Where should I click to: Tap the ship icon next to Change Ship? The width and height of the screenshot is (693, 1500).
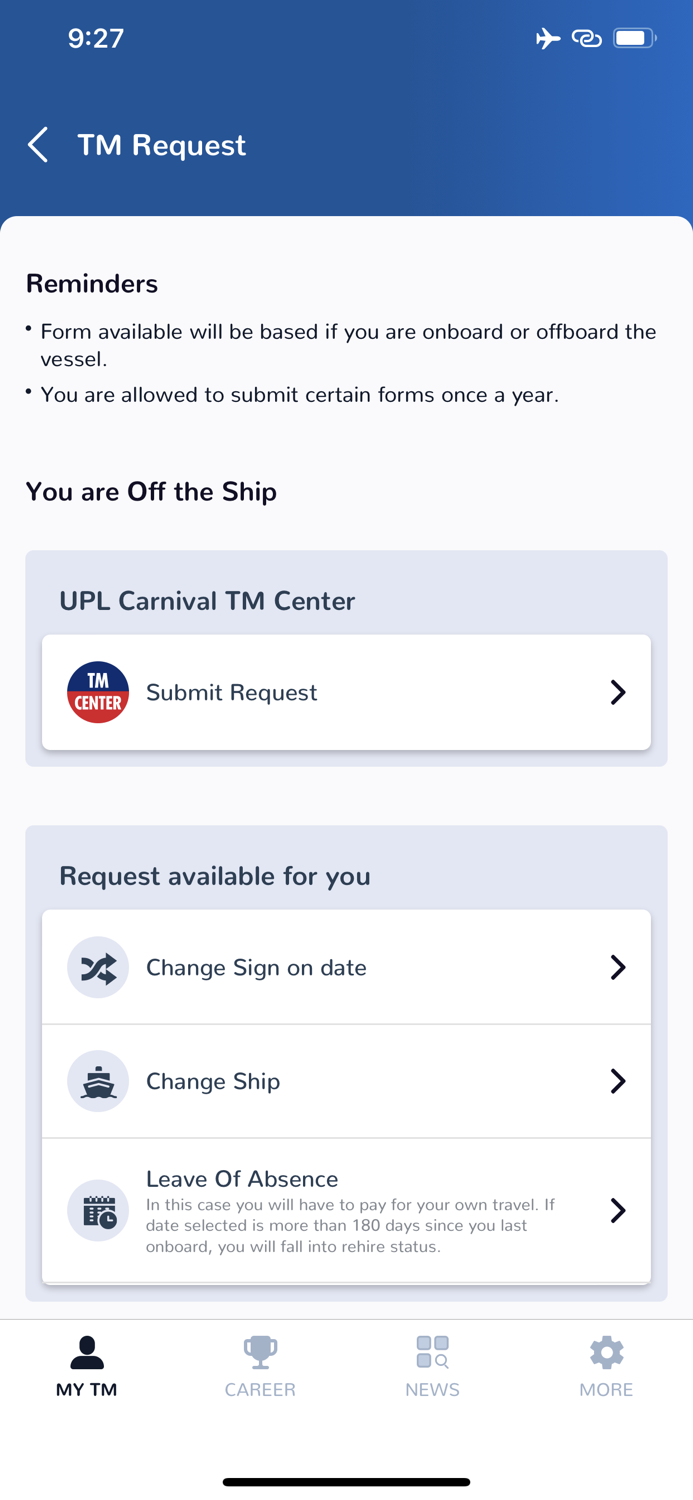pyautogui.click(x=97, y=1081)
